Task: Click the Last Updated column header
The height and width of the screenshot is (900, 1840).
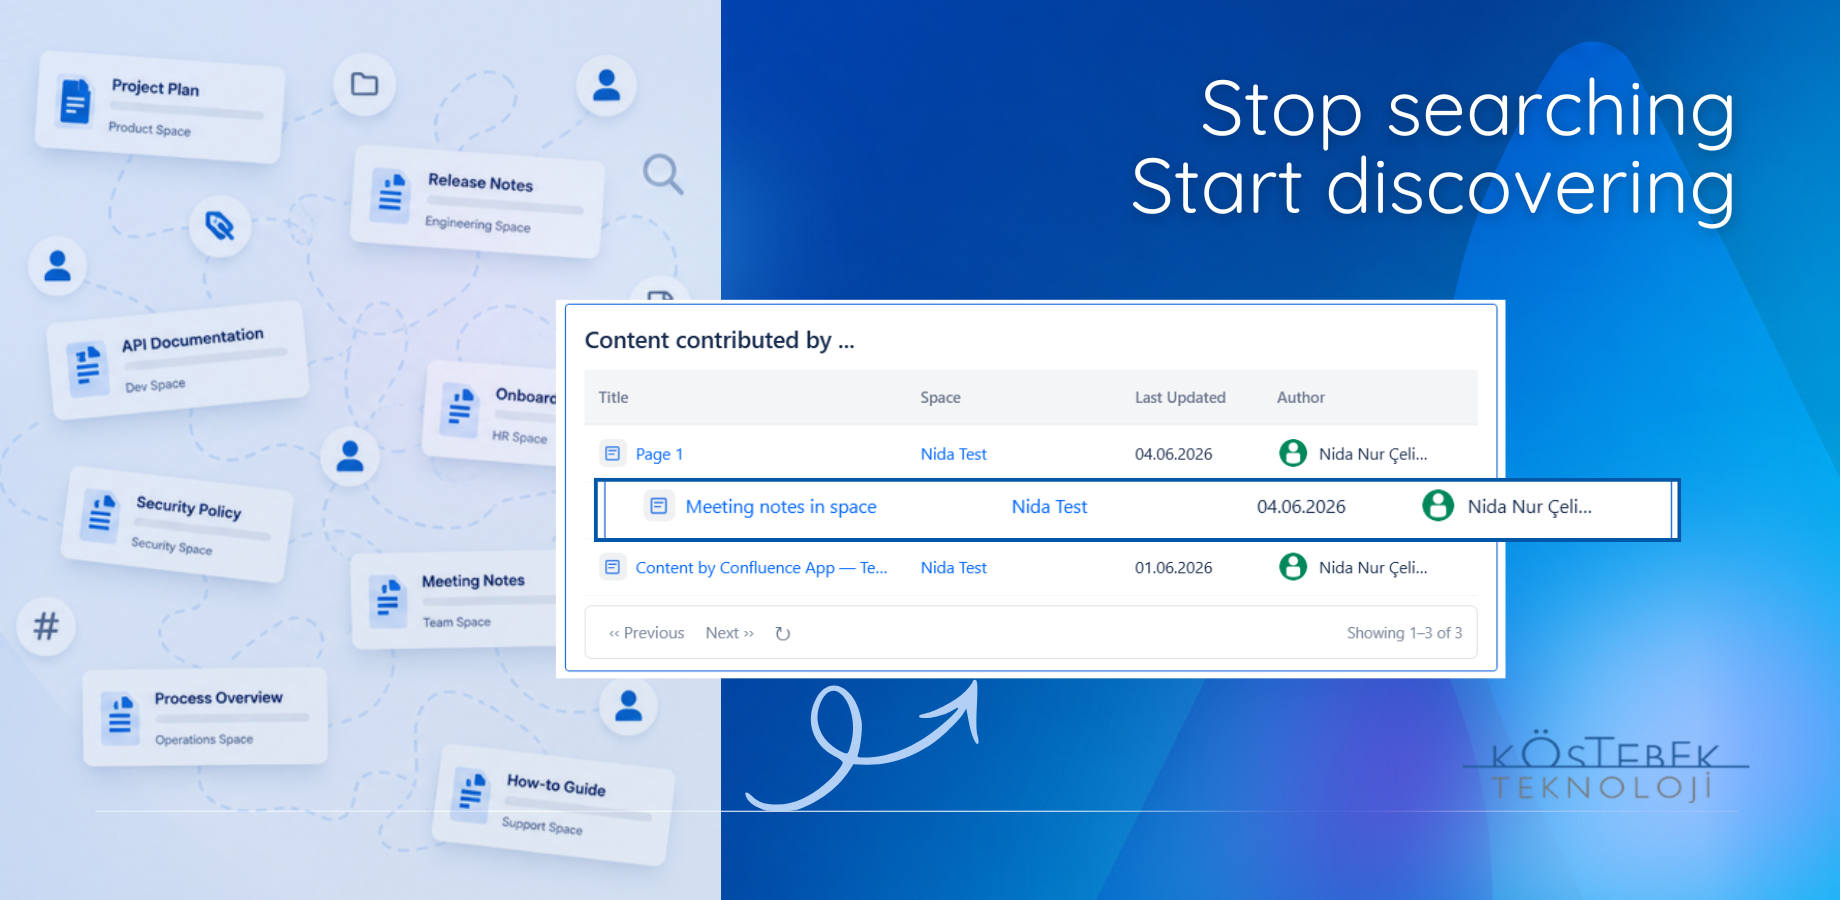Action: tap(1180, 397)
